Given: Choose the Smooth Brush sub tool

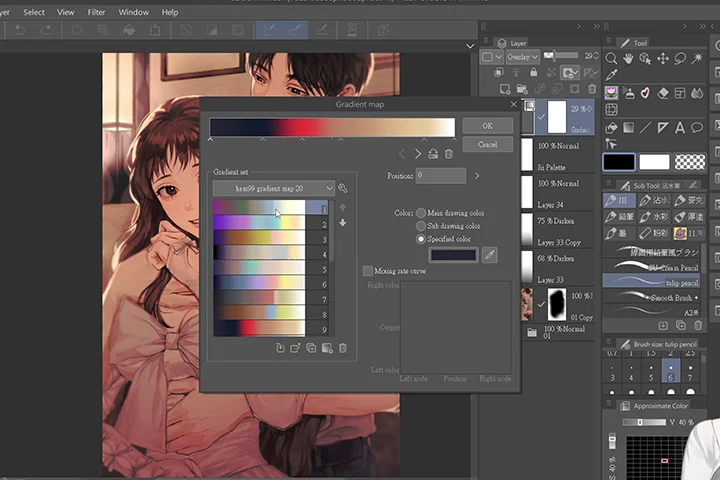Looking at the screenshot, I should pyautogui.click(x=651, y=298).
